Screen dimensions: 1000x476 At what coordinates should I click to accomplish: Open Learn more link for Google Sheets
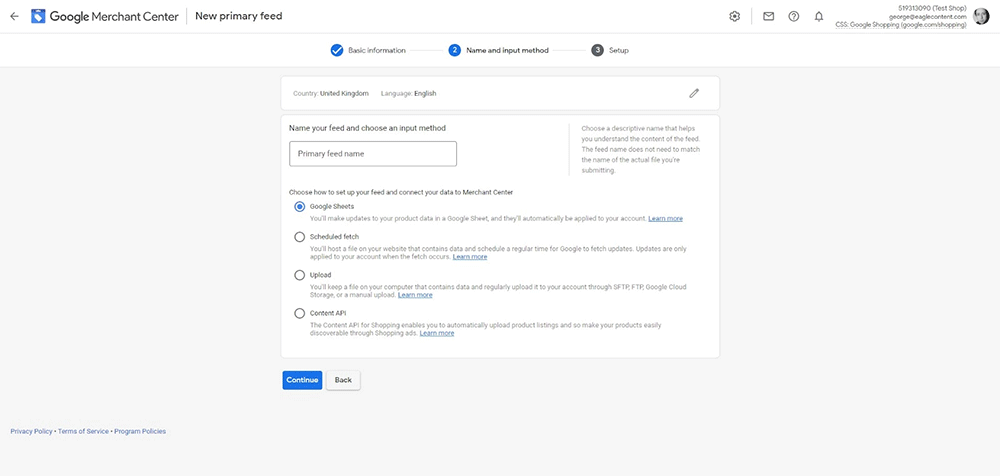tap(665, 218)
